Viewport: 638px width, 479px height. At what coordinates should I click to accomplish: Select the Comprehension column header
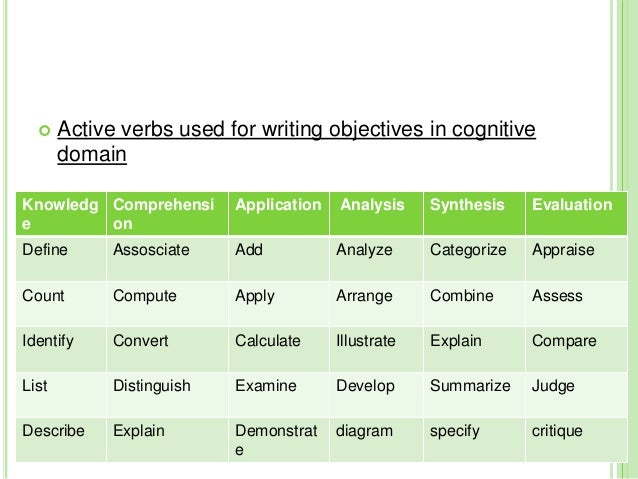click(x=167, y=214)
